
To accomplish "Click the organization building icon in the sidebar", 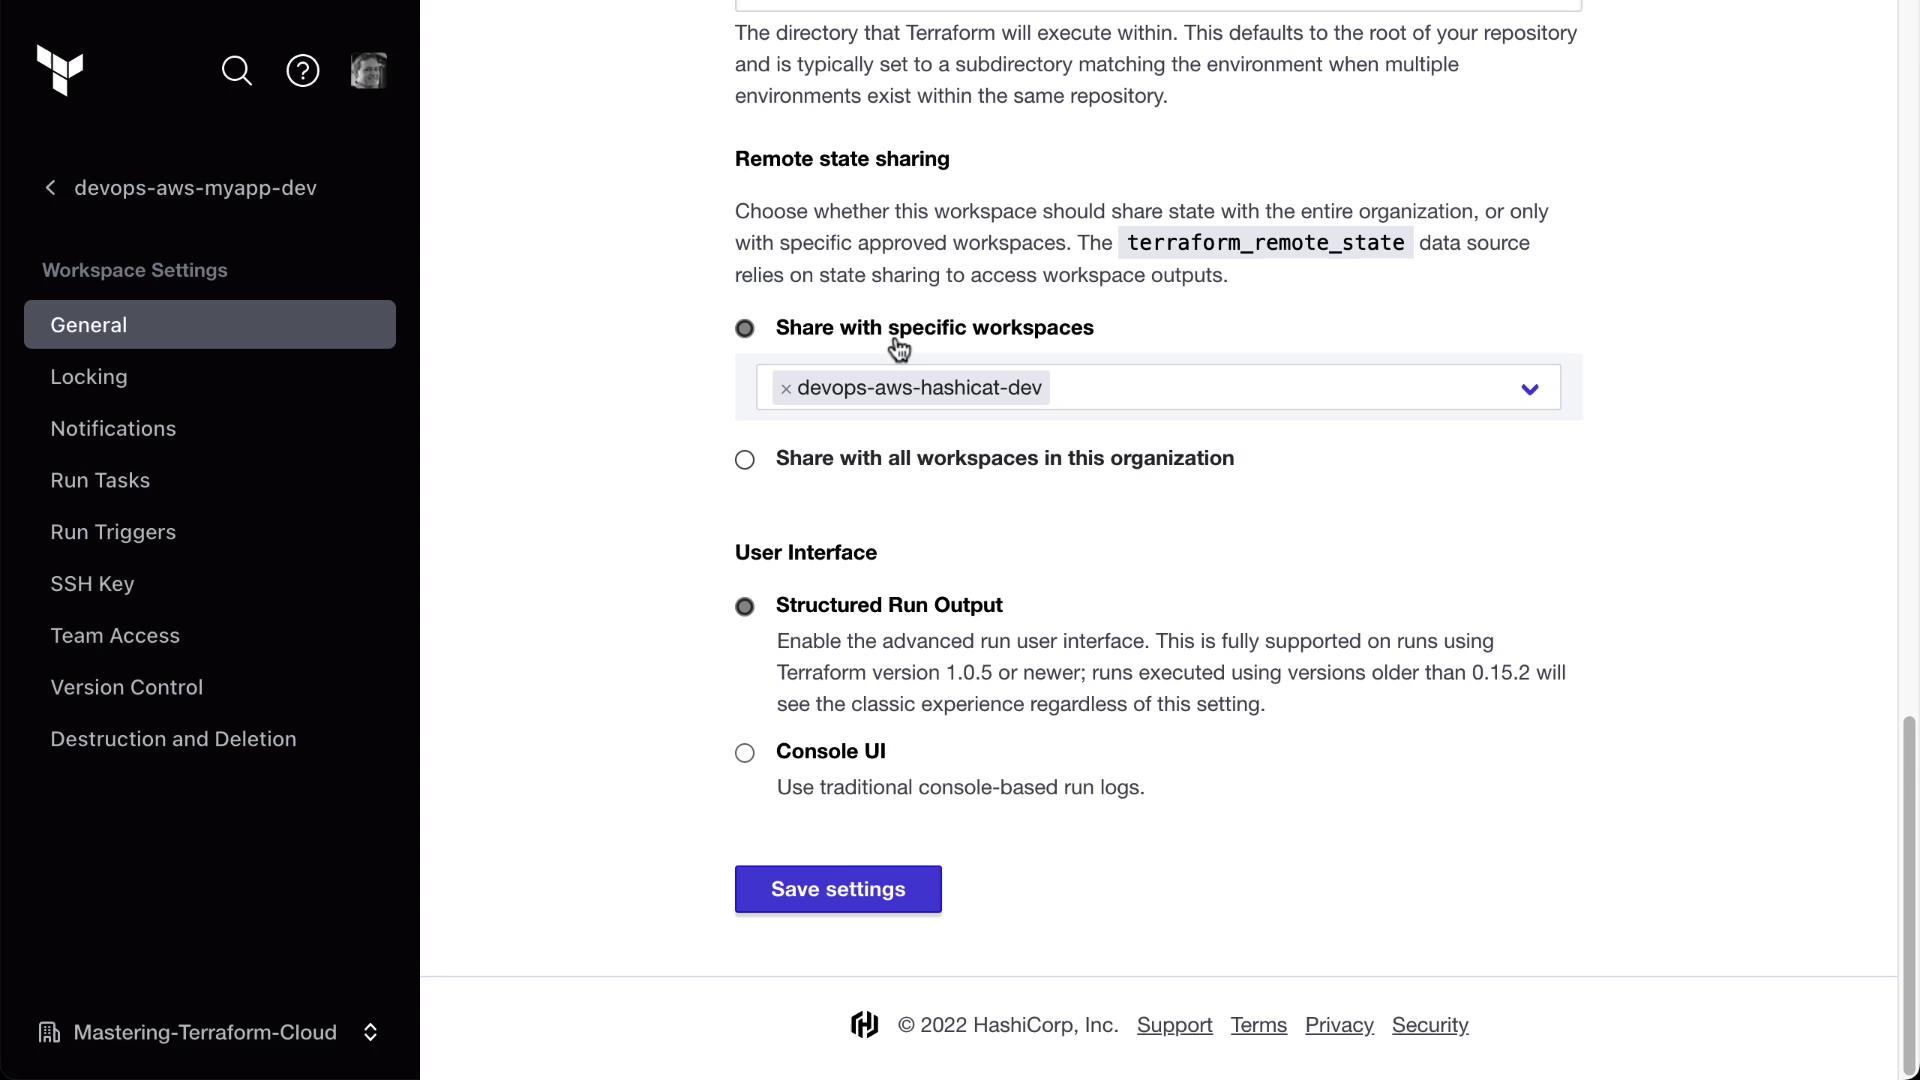I will tap(49, 1032).
